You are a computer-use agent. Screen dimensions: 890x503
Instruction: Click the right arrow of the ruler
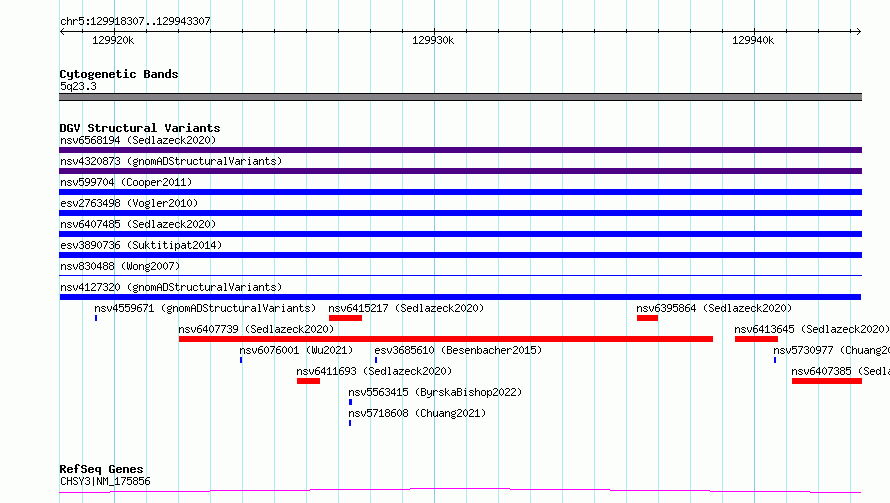[x=858, y=31]
